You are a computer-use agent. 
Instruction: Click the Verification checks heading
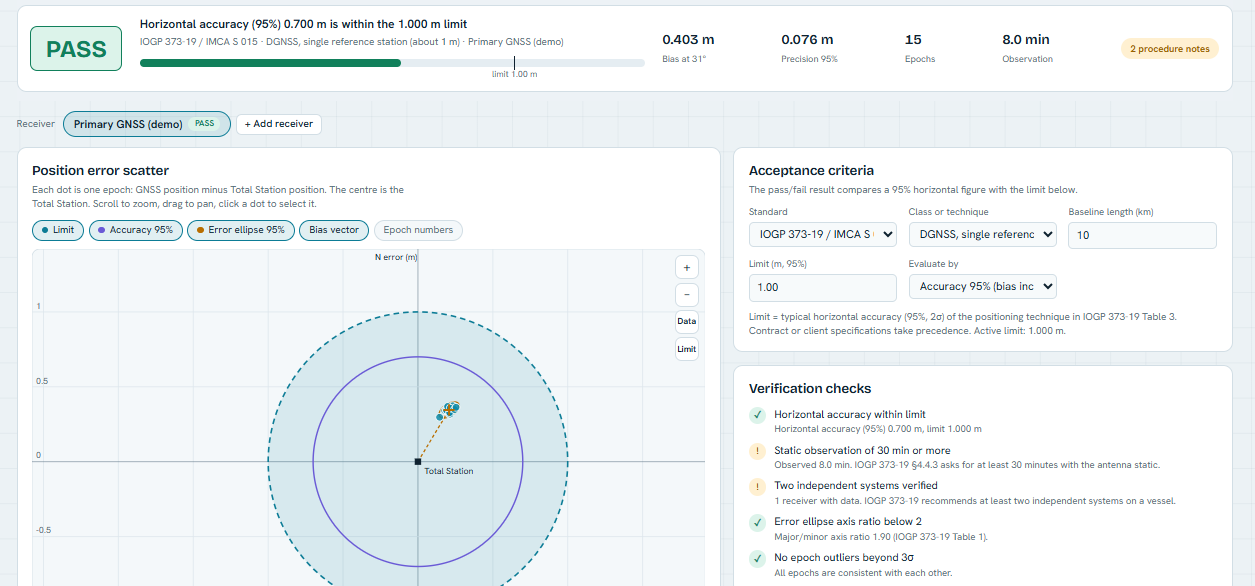point(810,389)
